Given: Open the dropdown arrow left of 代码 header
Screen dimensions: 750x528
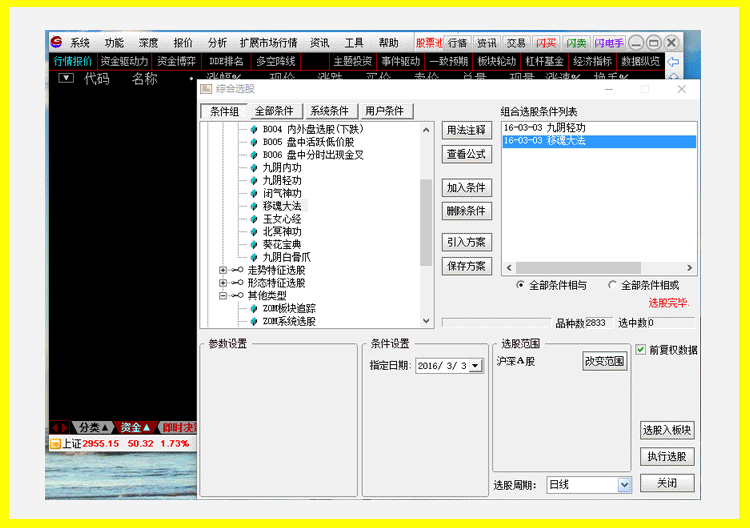Looking at the screenshot, I should [x=66, y=78].
